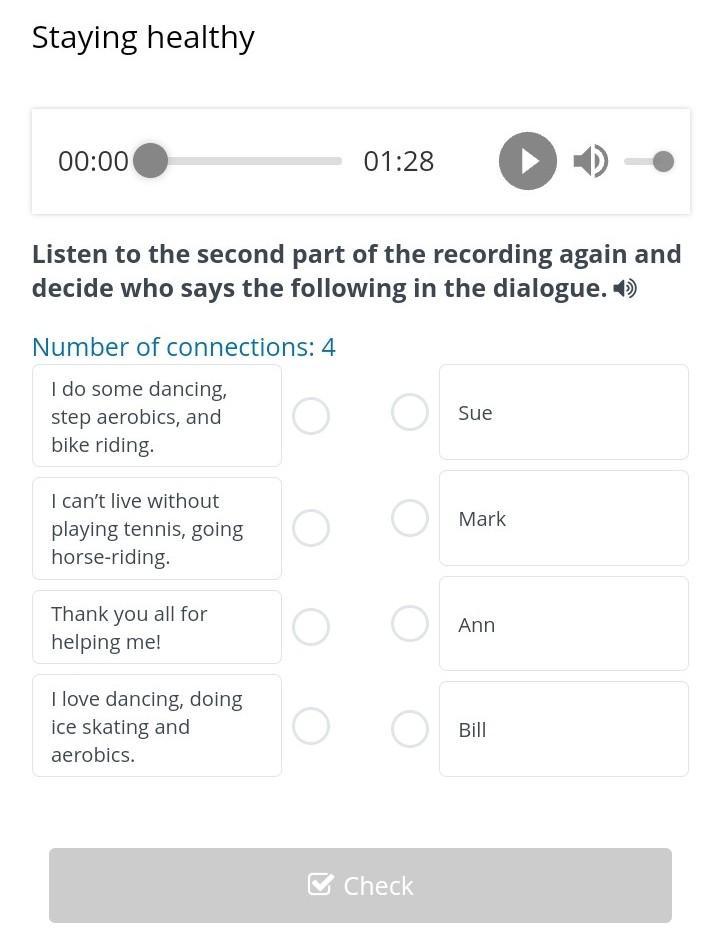Image resolution: width=720 pixels, height=949 pixels.
Task: Click the audio timeline track middle
Action: pos(246,161)
